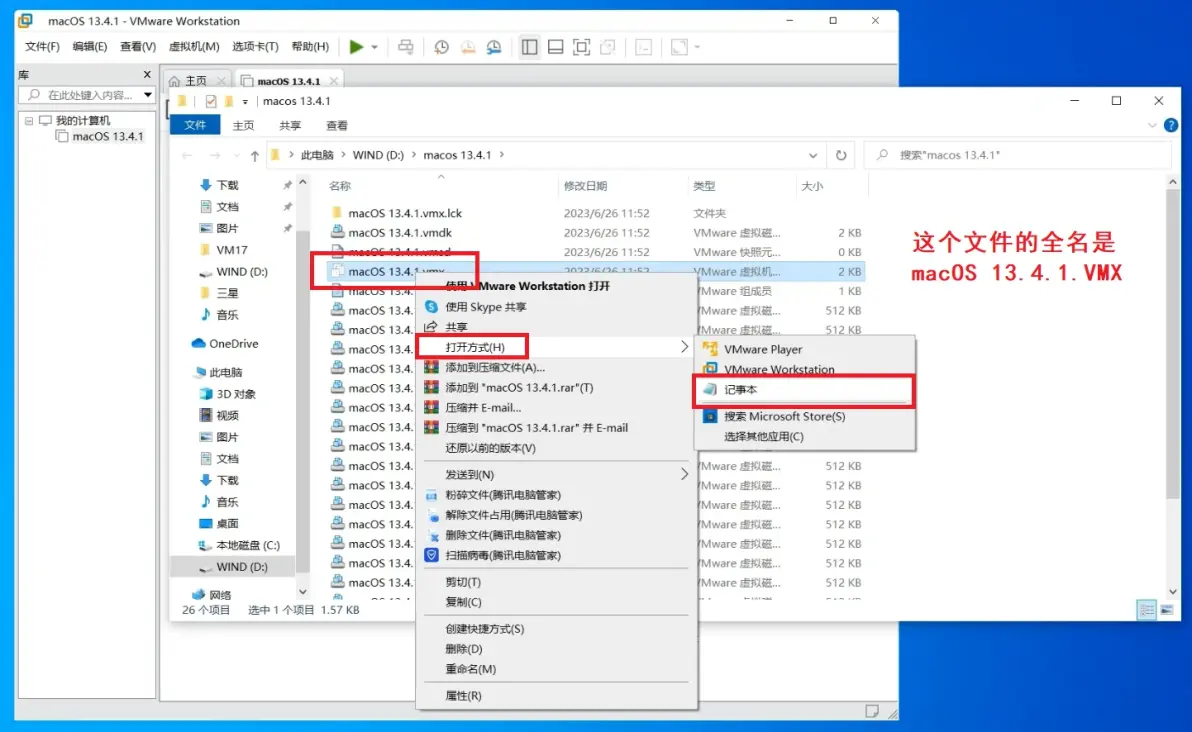This screenshot has width=1192, height=732.
Task: Select 网络 in the navigation pane
Action: (220, 594)
